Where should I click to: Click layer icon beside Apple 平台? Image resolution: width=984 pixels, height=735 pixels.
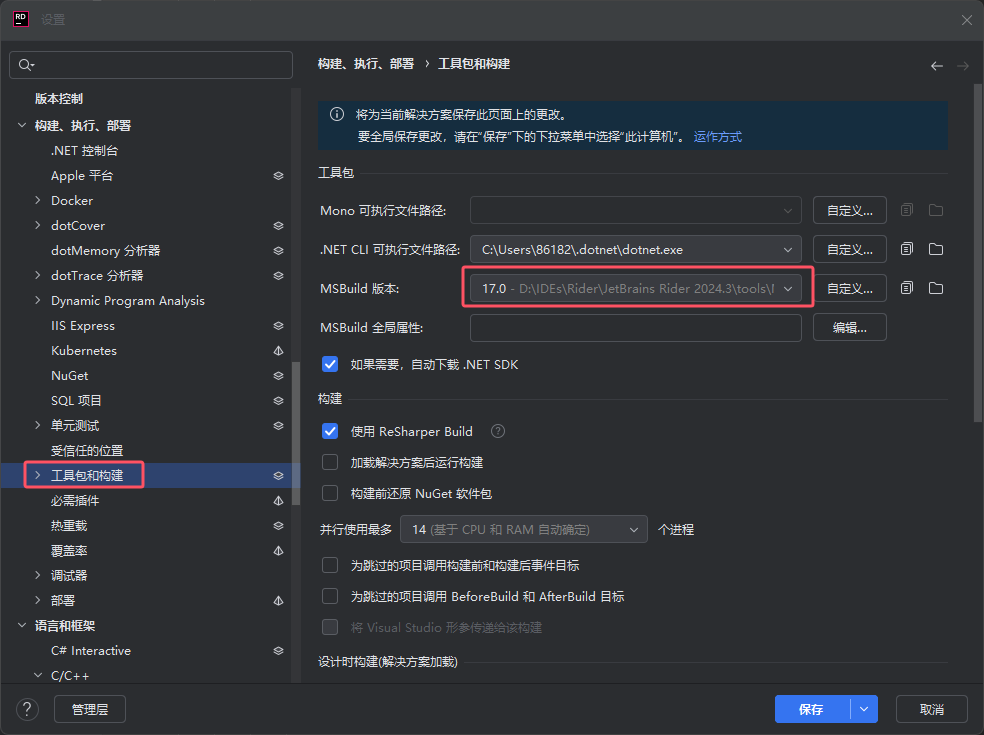278,176
